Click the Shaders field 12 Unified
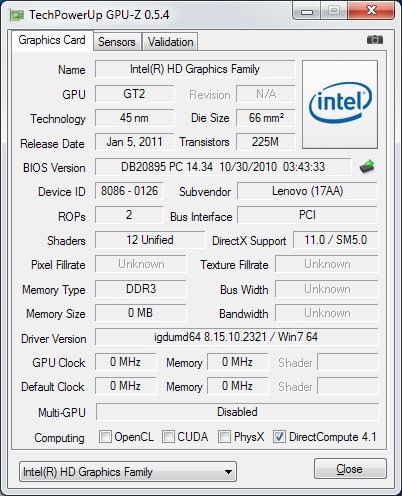The width and height of the screenshot is (402, 496). click(150, 240)
